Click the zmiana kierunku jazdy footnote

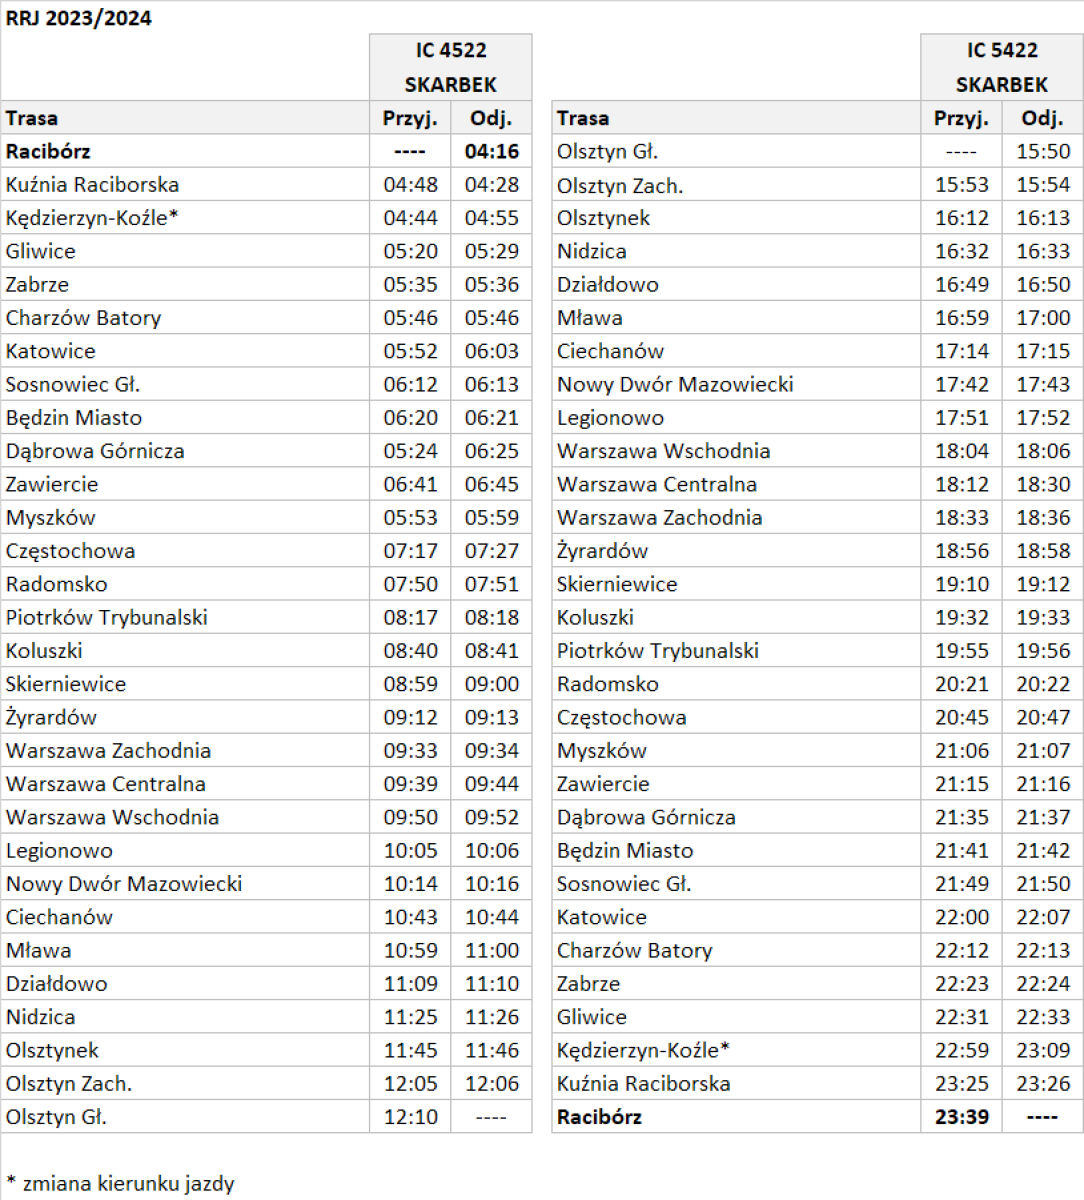[120, 1184]
